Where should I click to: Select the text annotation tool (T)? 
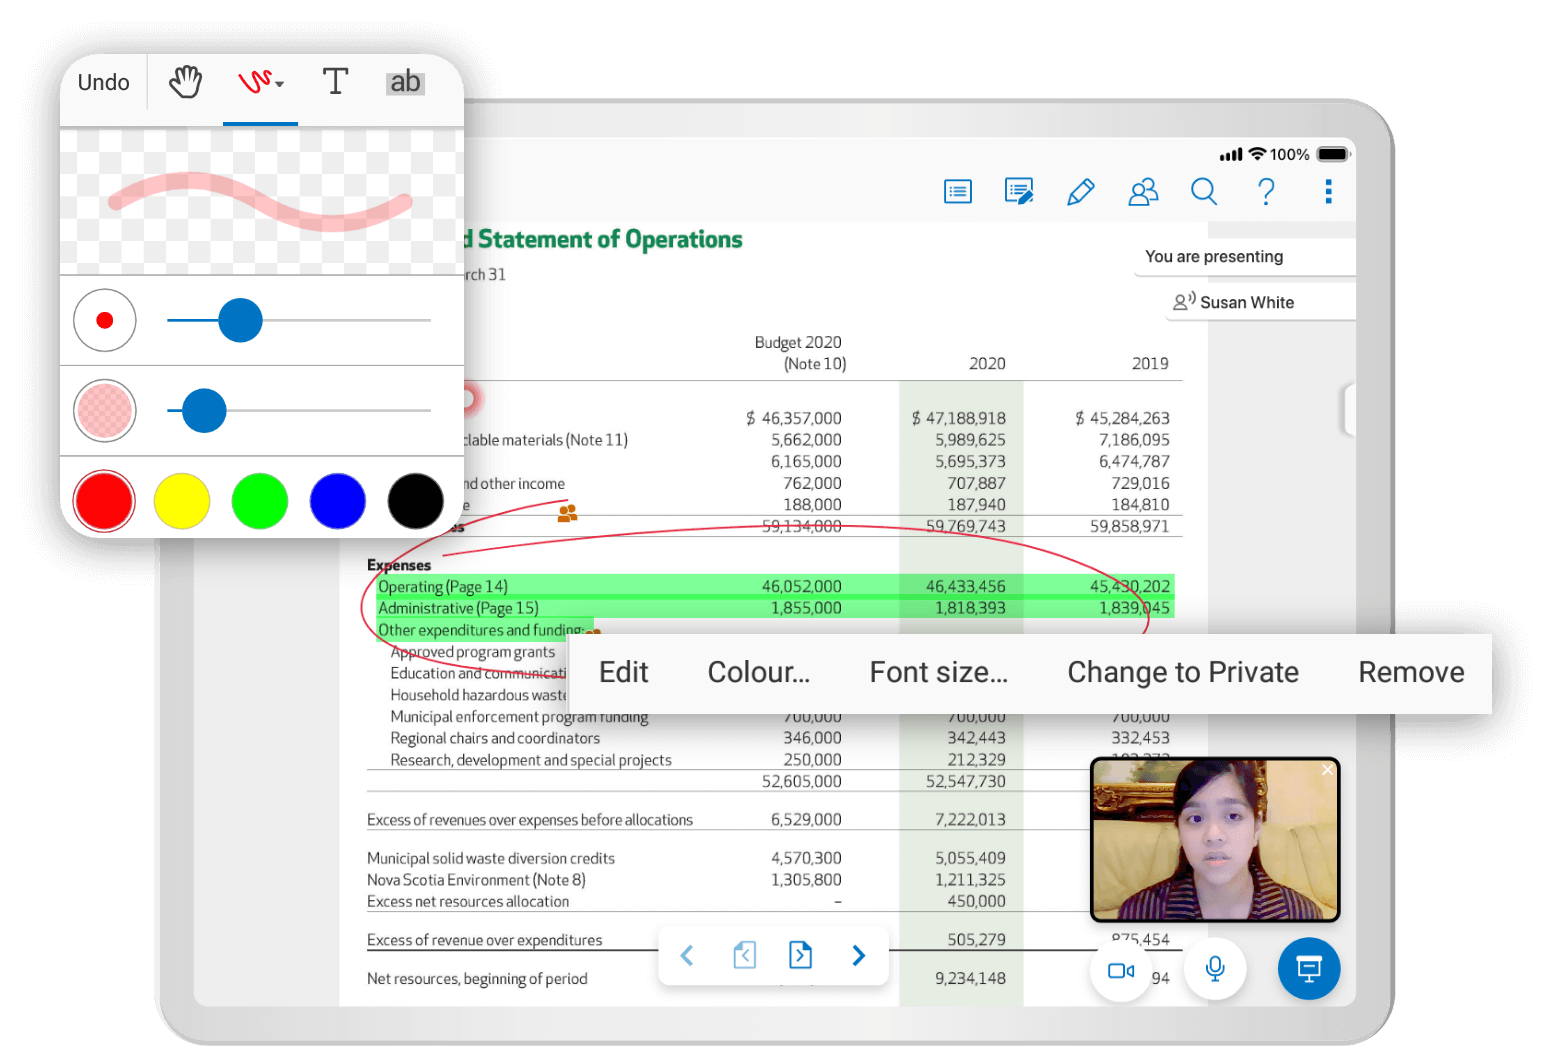[x=335, y=82]
